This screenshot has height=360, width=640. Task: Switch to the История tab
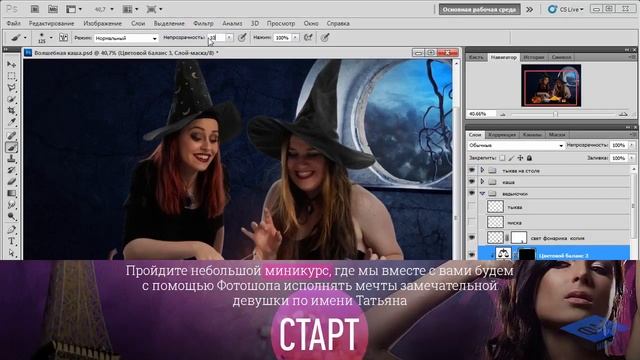[533, 57]
